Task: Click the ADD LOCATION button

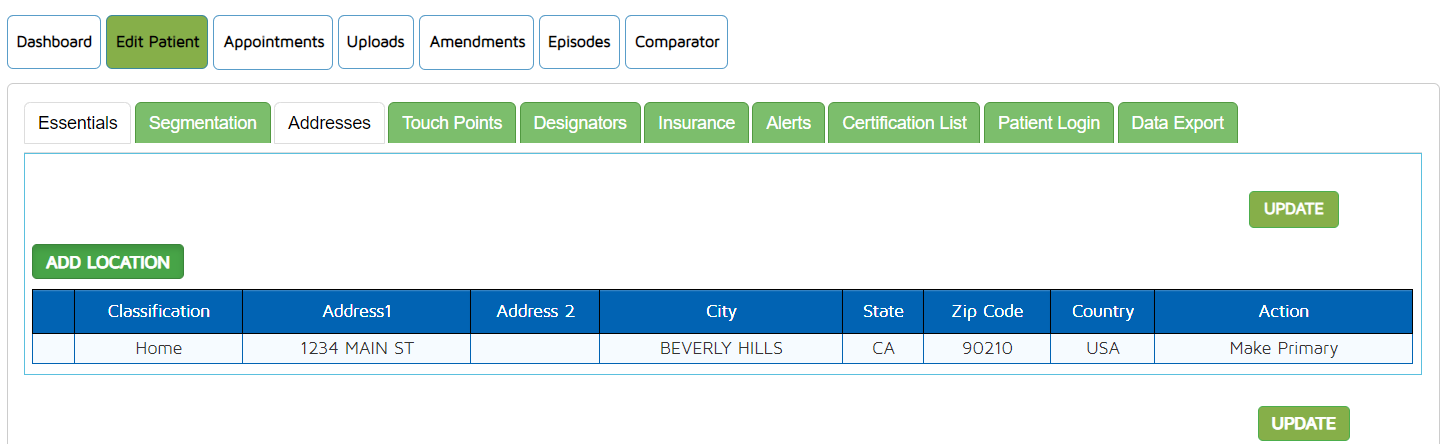Action: tap(108, 262)
